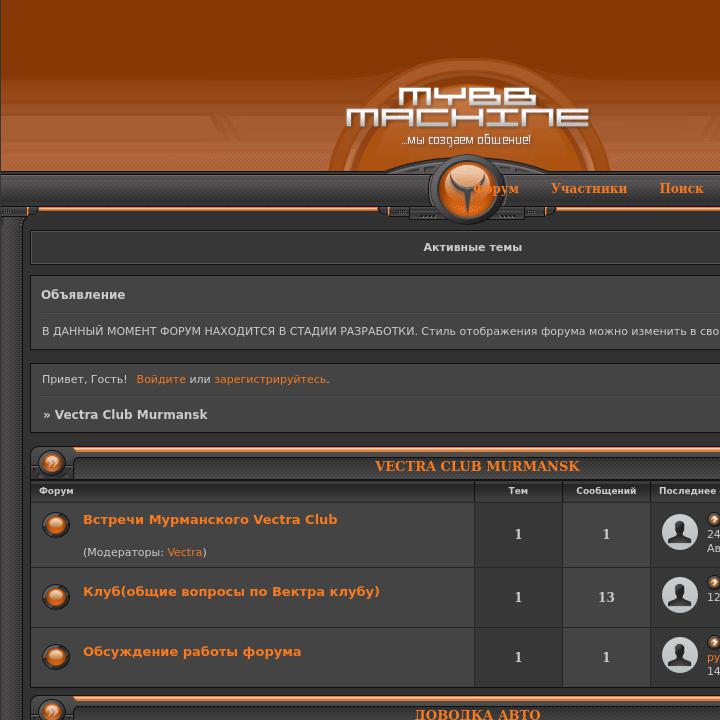Open the Участники navigation item
This screenshot has height=720, width=720.
click(589, 188)
